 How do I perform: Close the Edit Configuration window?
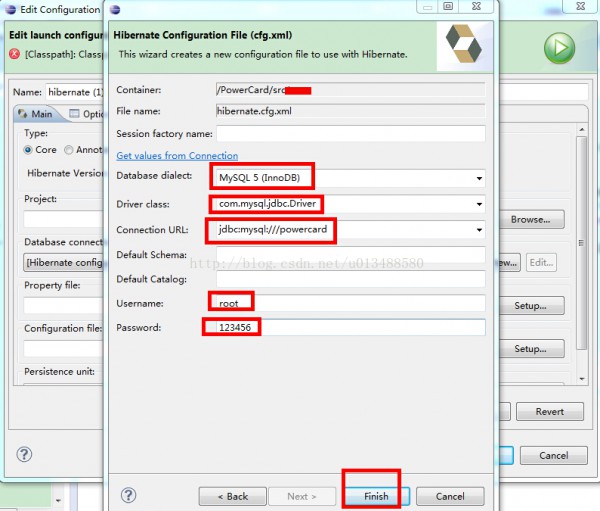click(580, 6)
